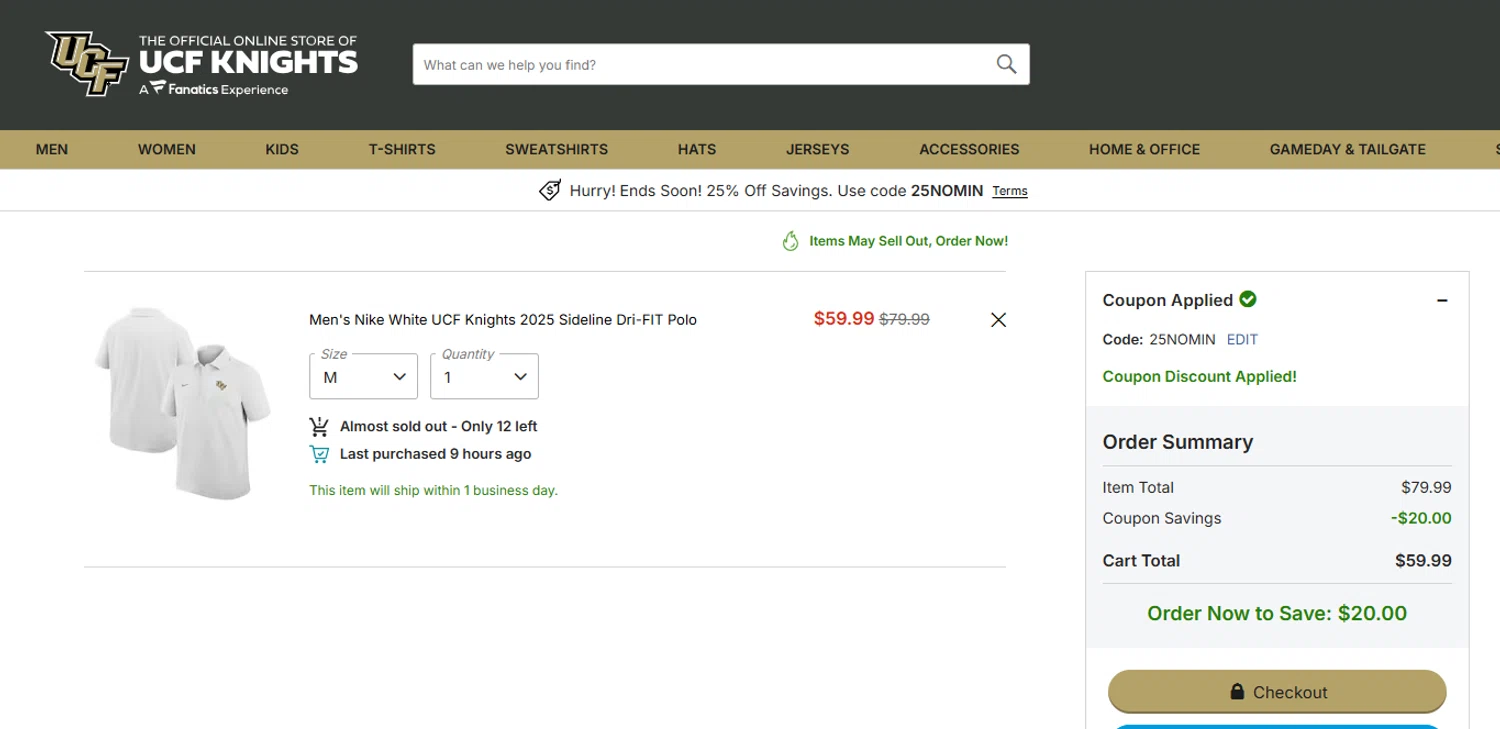Screen dimensions: 1500x729
Task: Open the Sweatshirts menu
Action: tap(556, 149)
